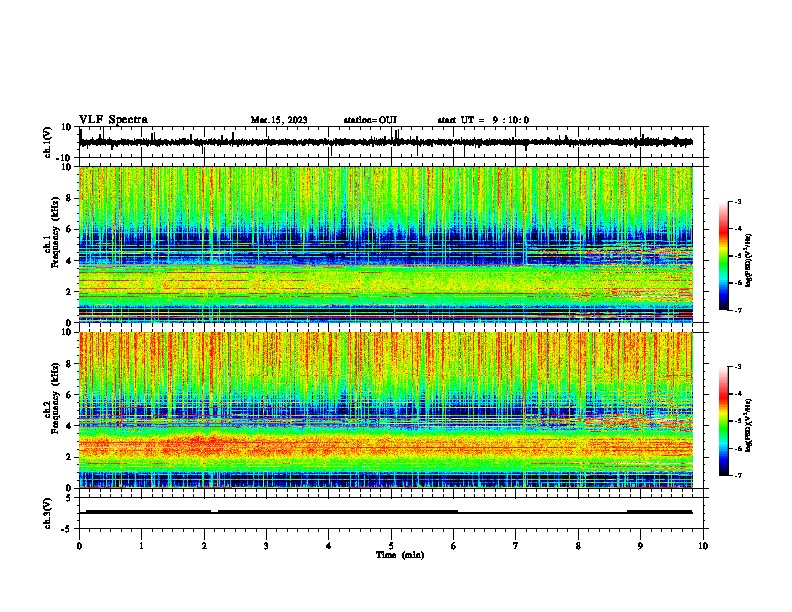Screen dimensions: 792x612
Task: Click the "6" kHz tick of ch.1 spectrogram
Action: (69, 229)
